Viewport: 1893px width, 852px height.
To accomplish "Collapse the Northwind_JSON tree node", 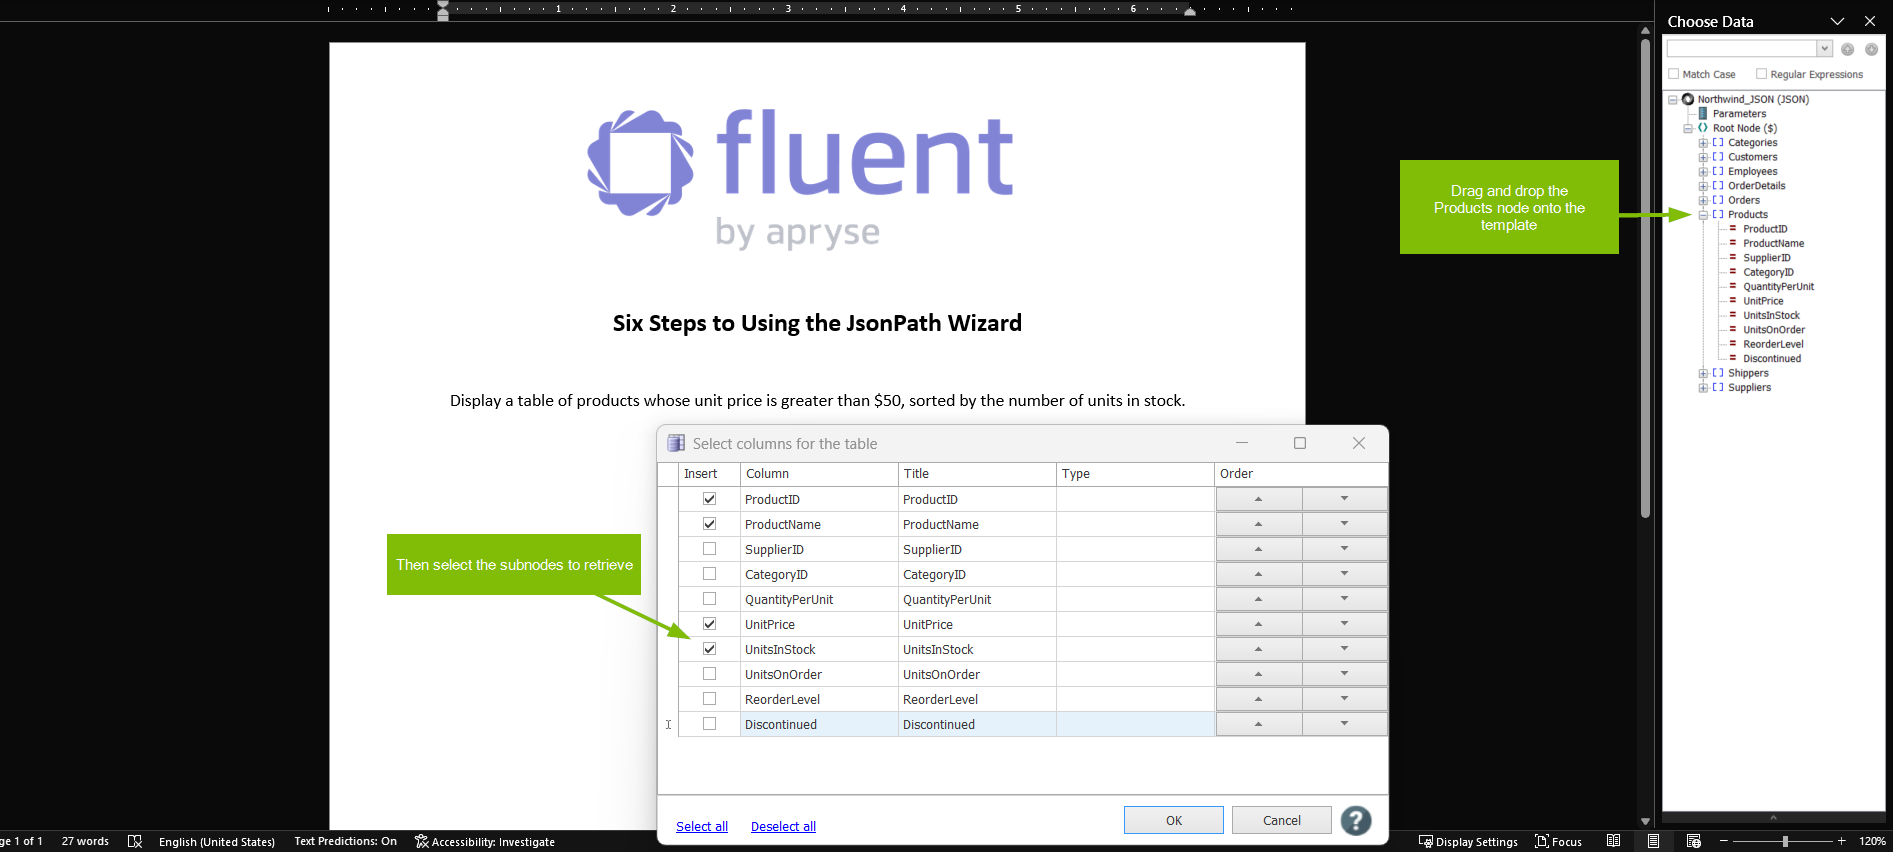I will tap(1672, 99).
